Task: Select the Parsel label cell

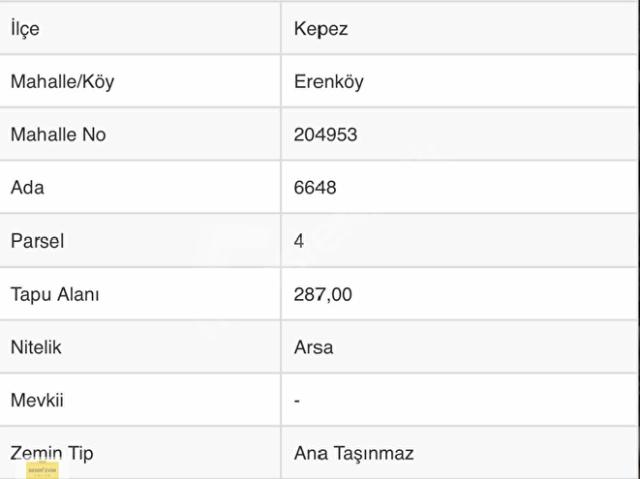Action: point(37,241)
